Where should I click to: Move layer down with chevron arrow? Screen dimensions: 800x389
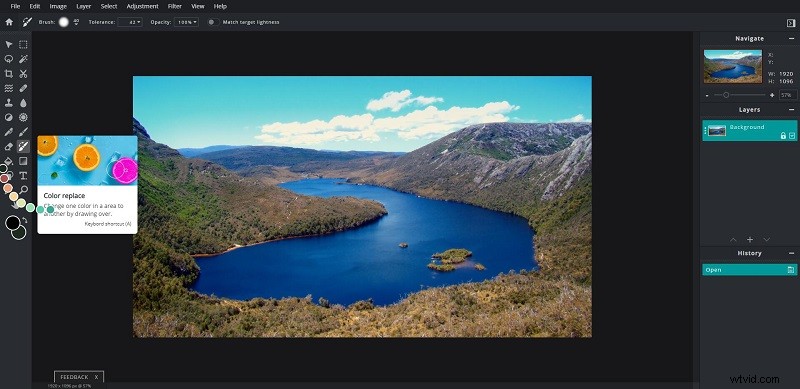766,239
